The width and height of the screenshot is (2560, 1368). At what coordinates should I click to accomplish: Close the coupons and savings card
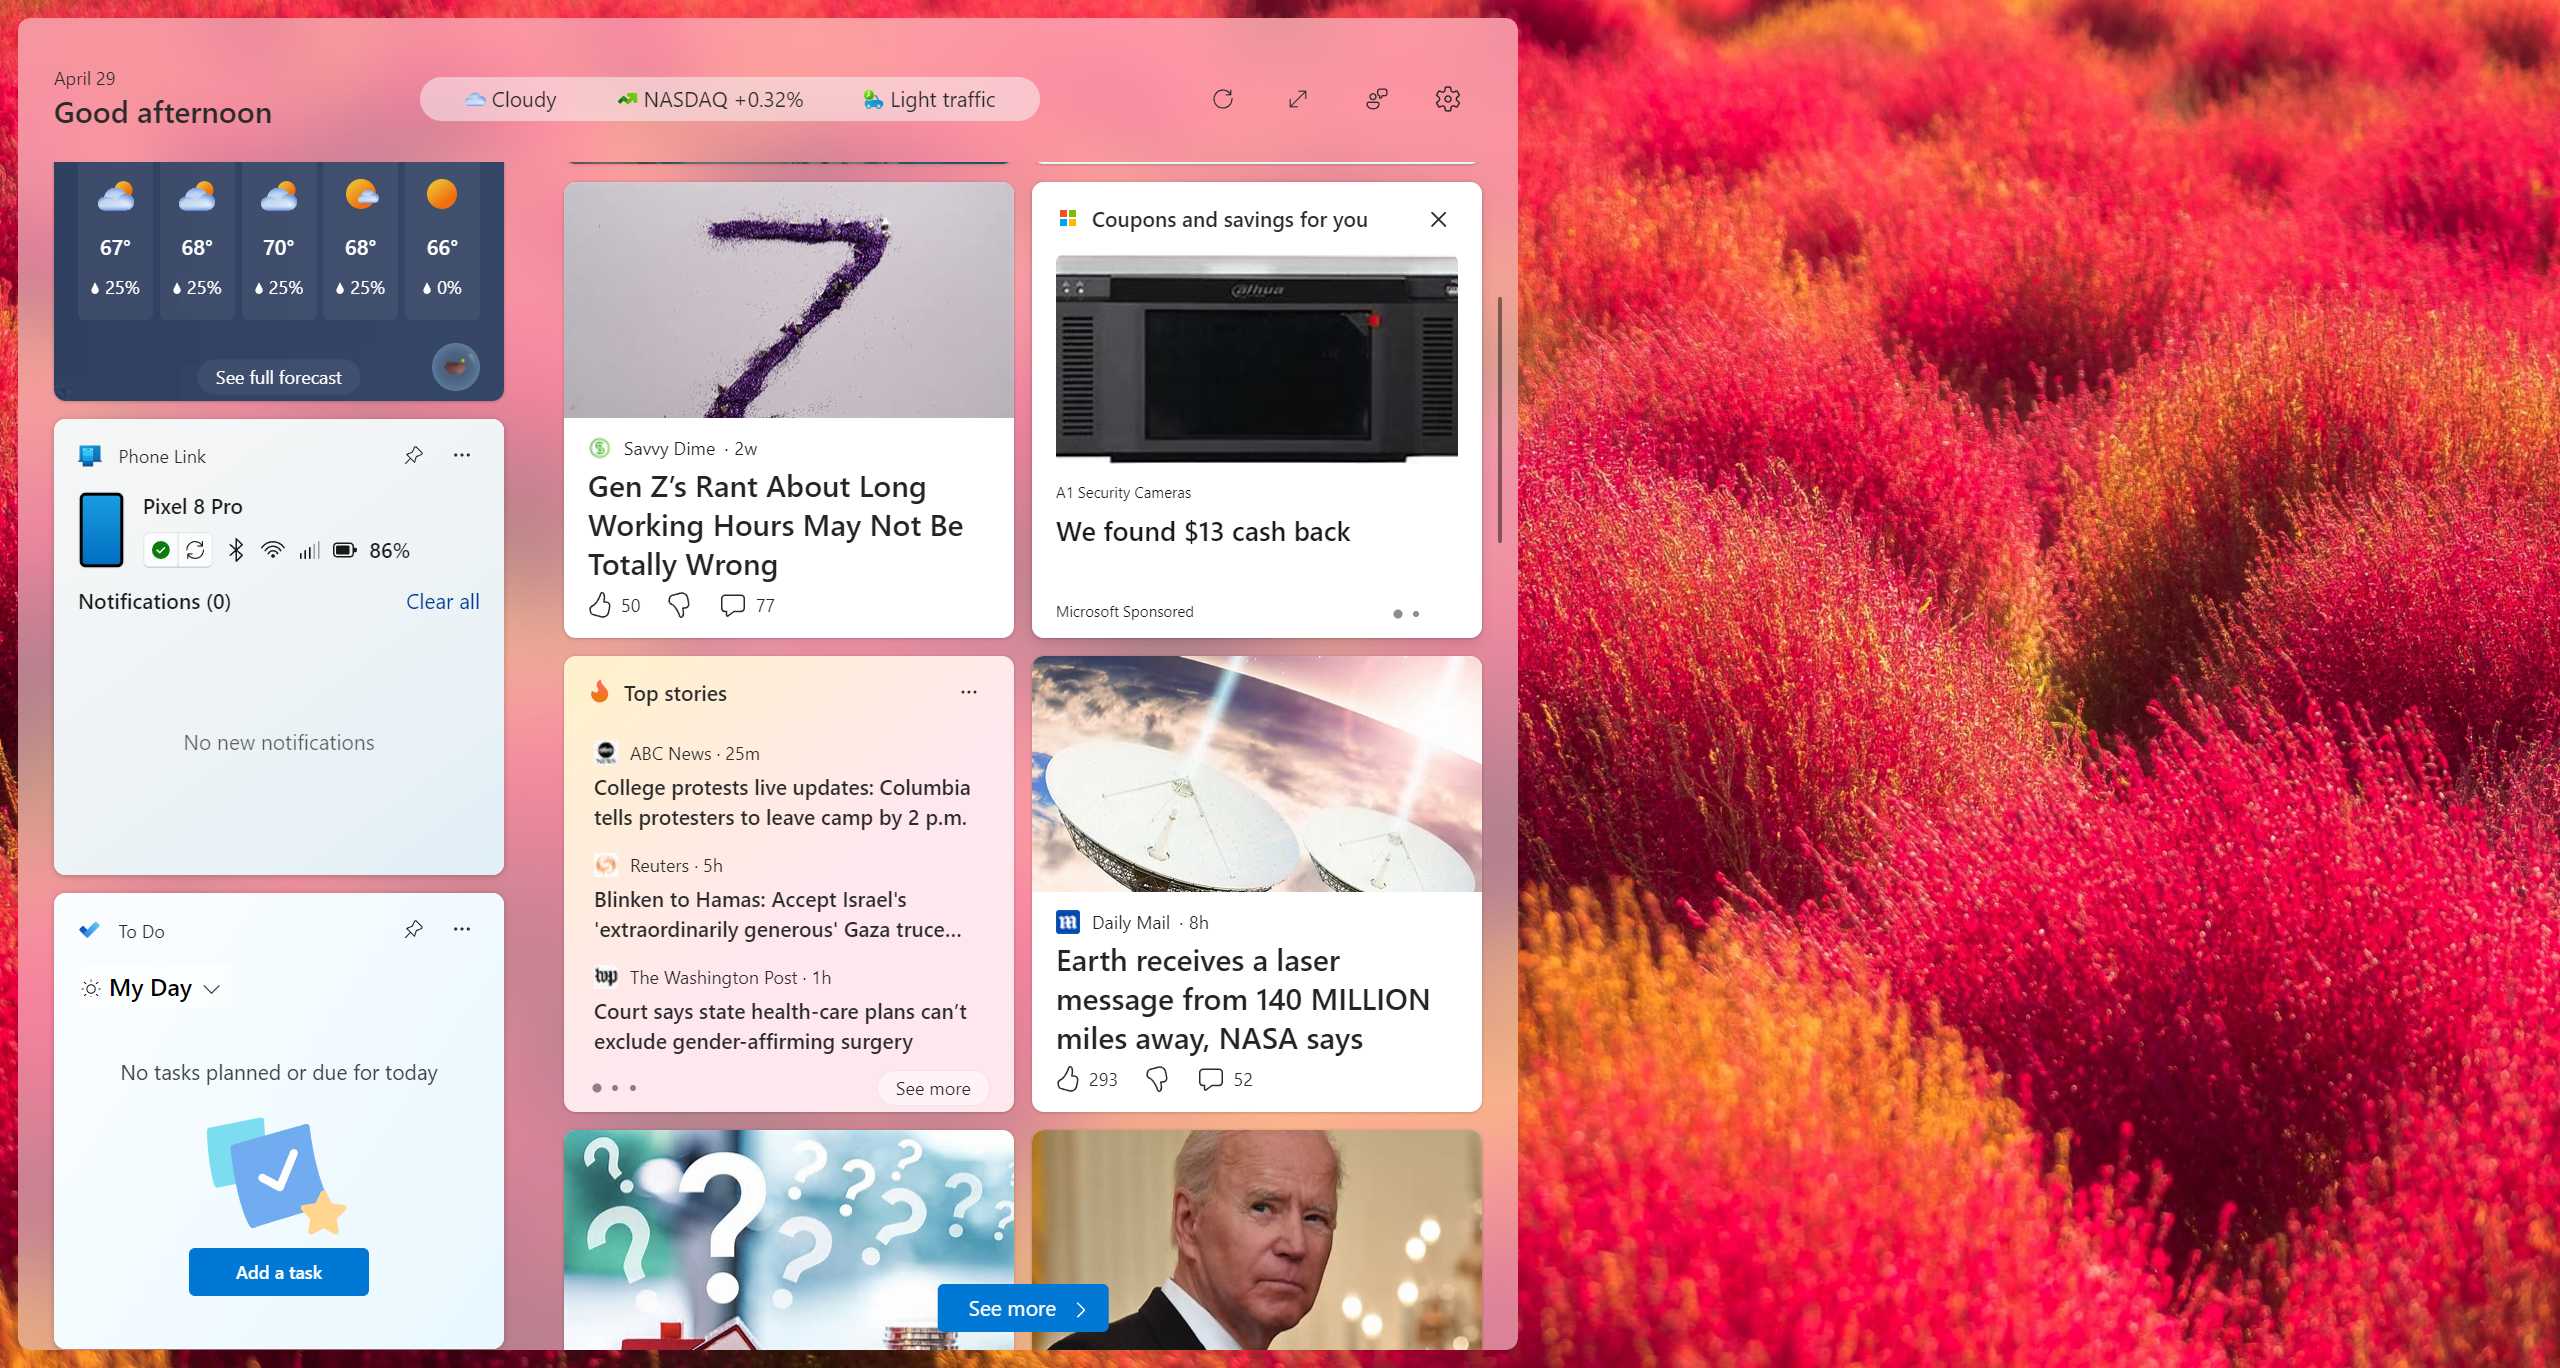coord(1438,219)
